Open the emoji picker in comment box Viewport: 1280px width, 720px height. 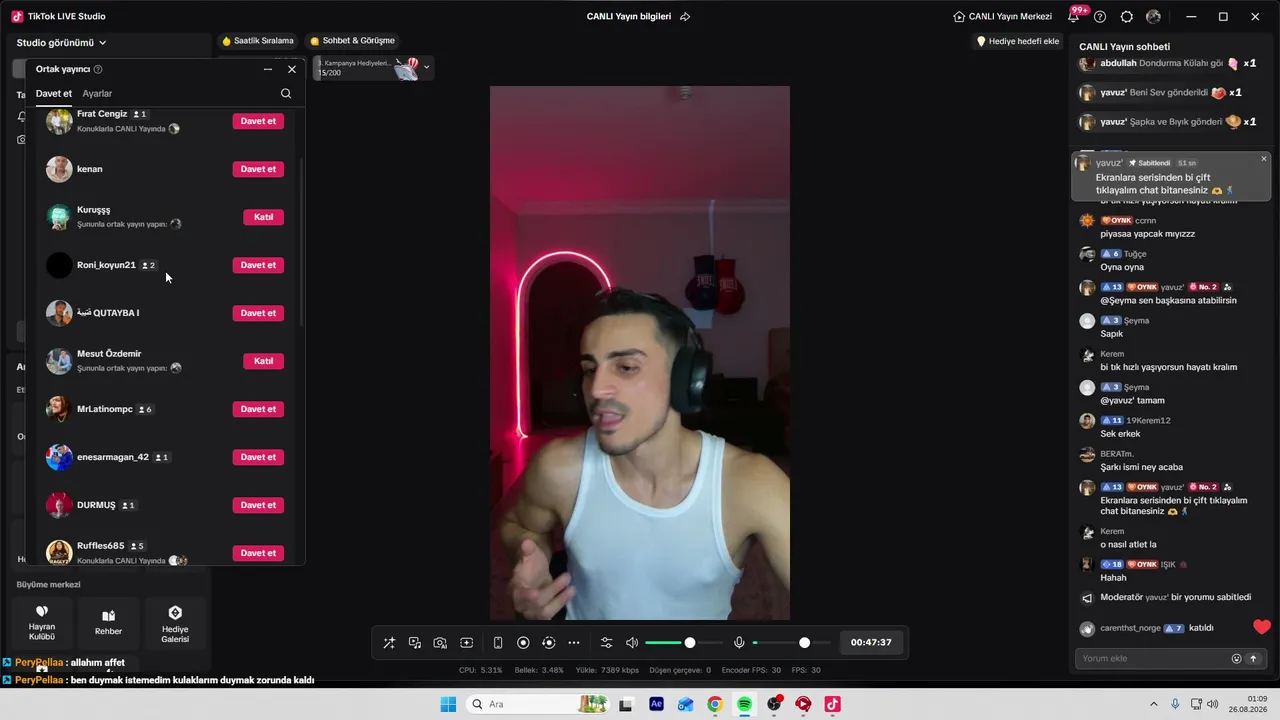(x=1237, y=659)
